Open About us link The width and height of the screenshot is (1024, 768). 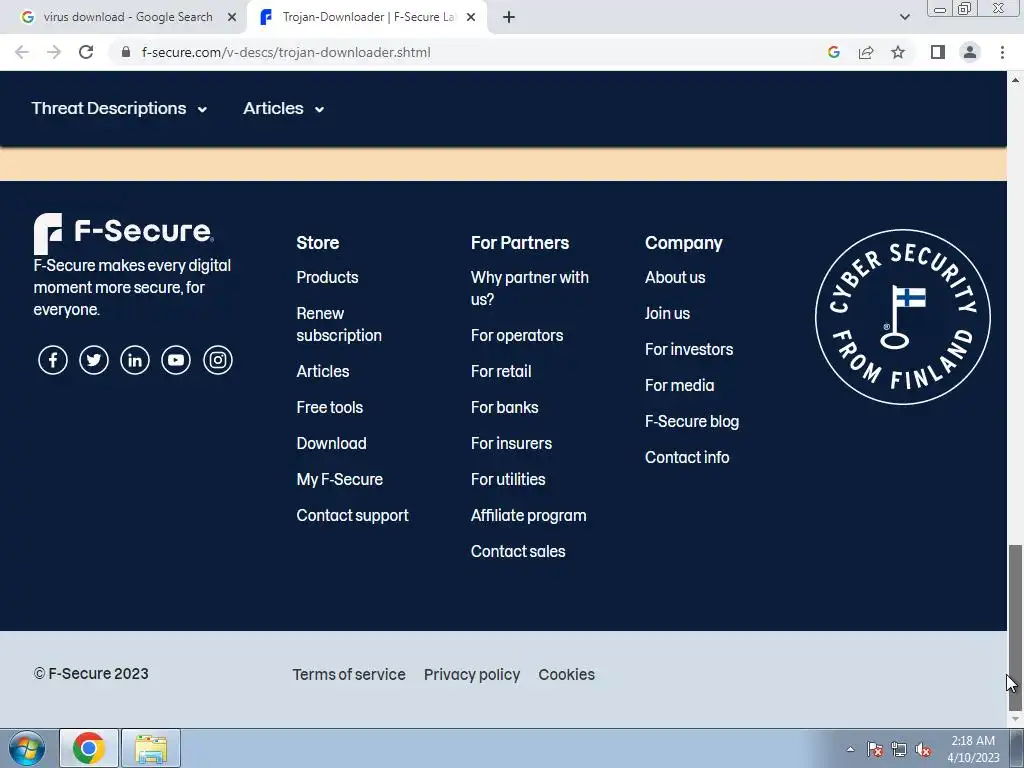[675, 278]
